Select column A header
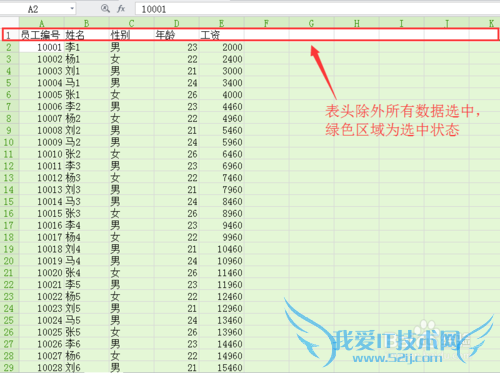Image resolution: width=500 pixels, height=373 pixels. (x=42, y=23)
